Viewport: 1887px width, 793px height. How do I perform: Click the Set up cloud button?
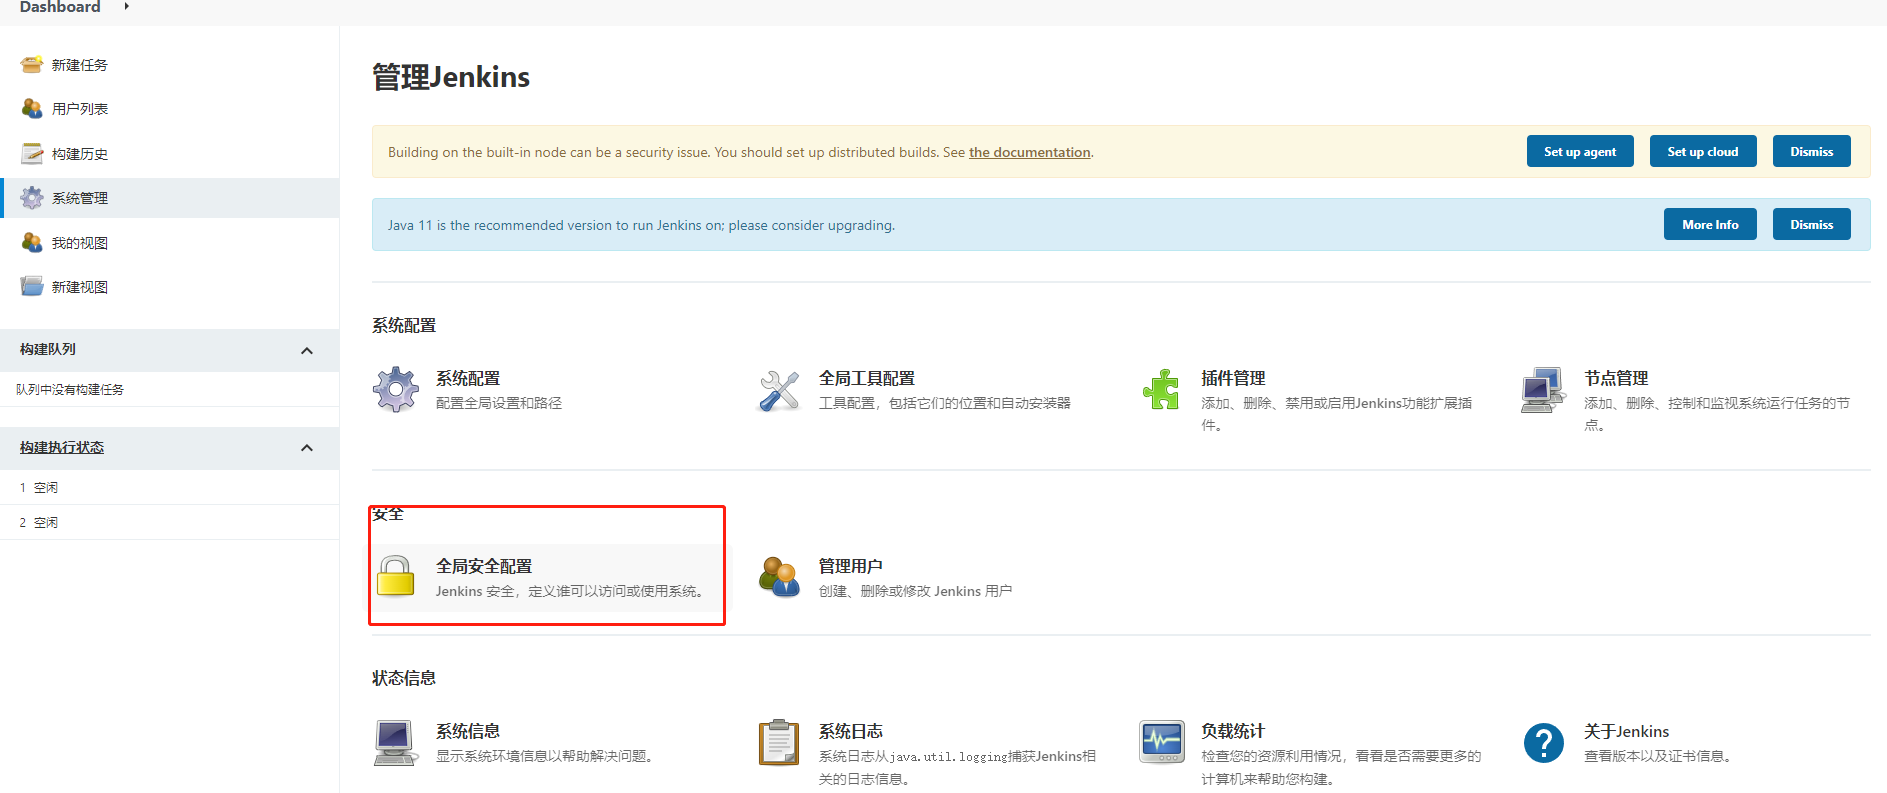pos(1703,151)
